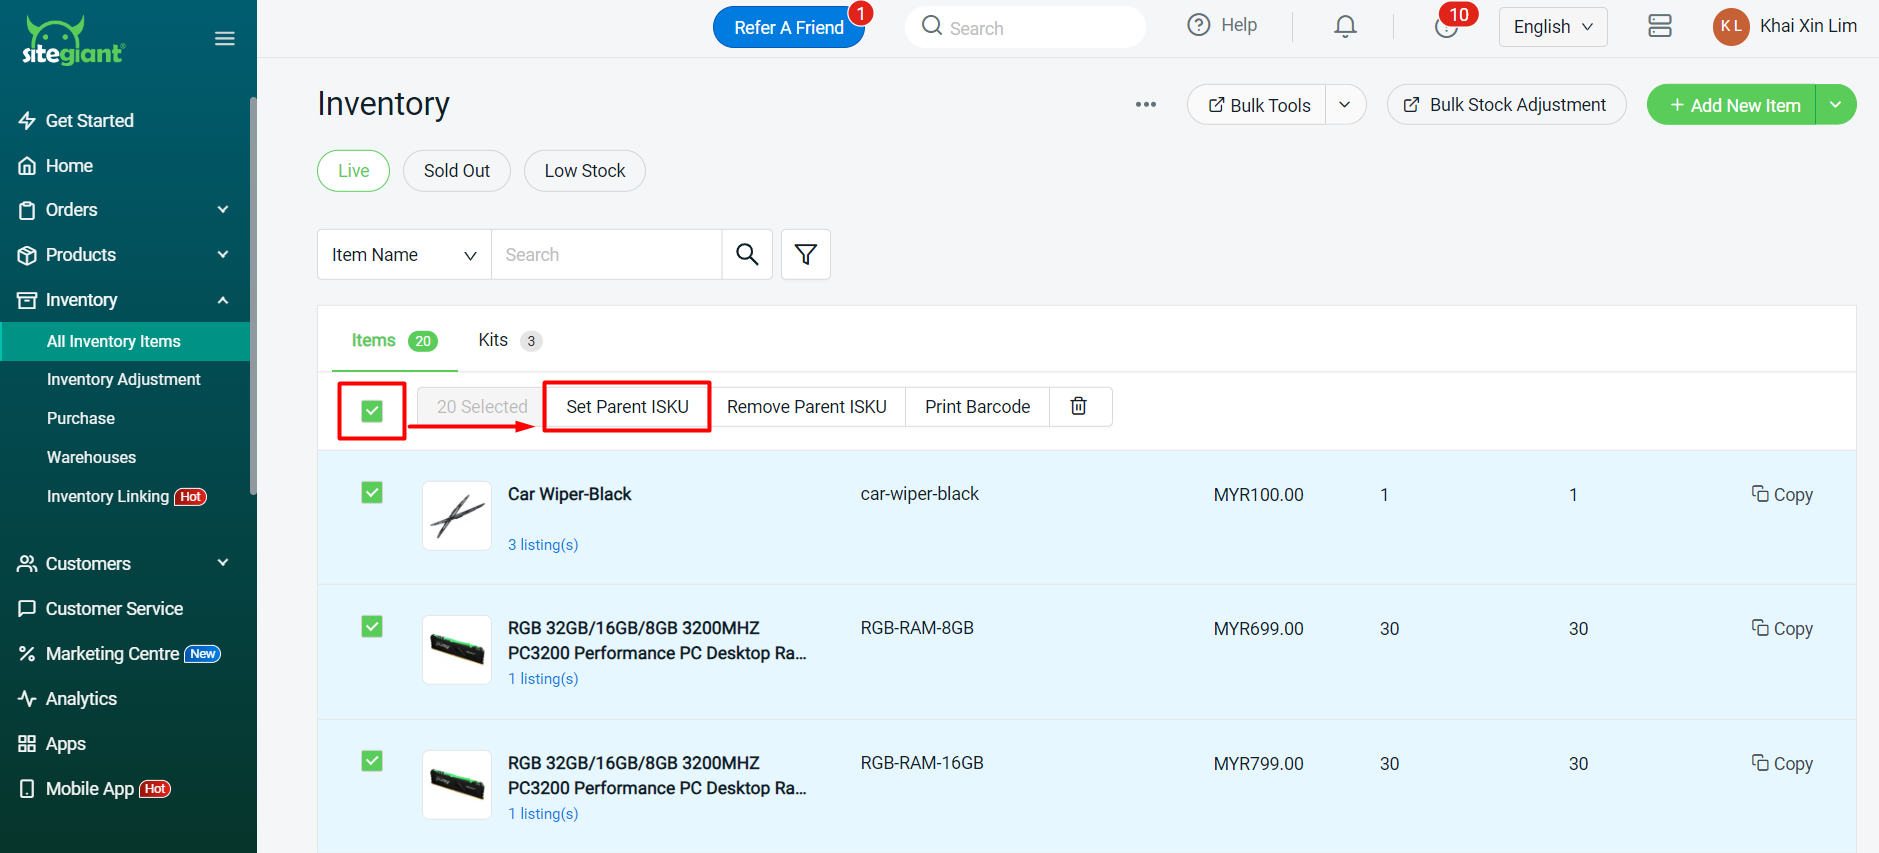The width and height of the screenshot is (1879, 853).
Task: Open the Item Name search-type dropdown
Action: coord(404,255)
